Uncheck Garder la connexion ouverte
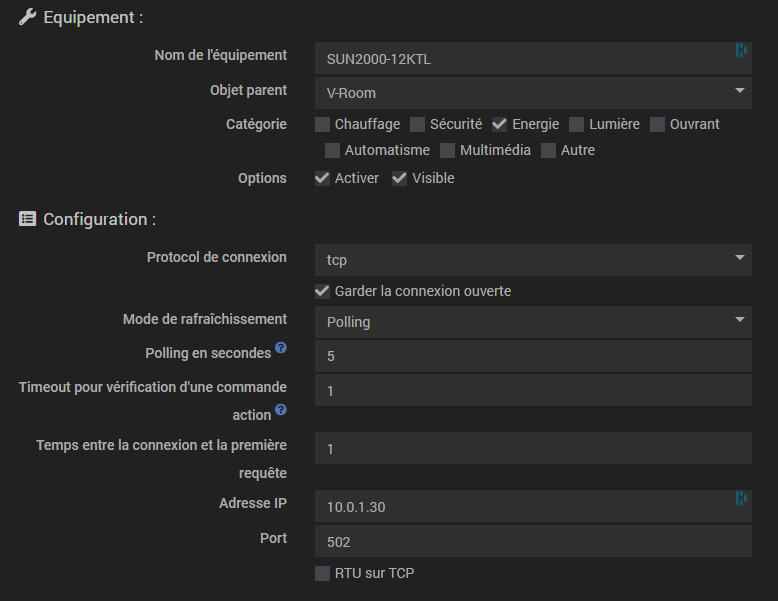The image size is (778, 601). 323,291
